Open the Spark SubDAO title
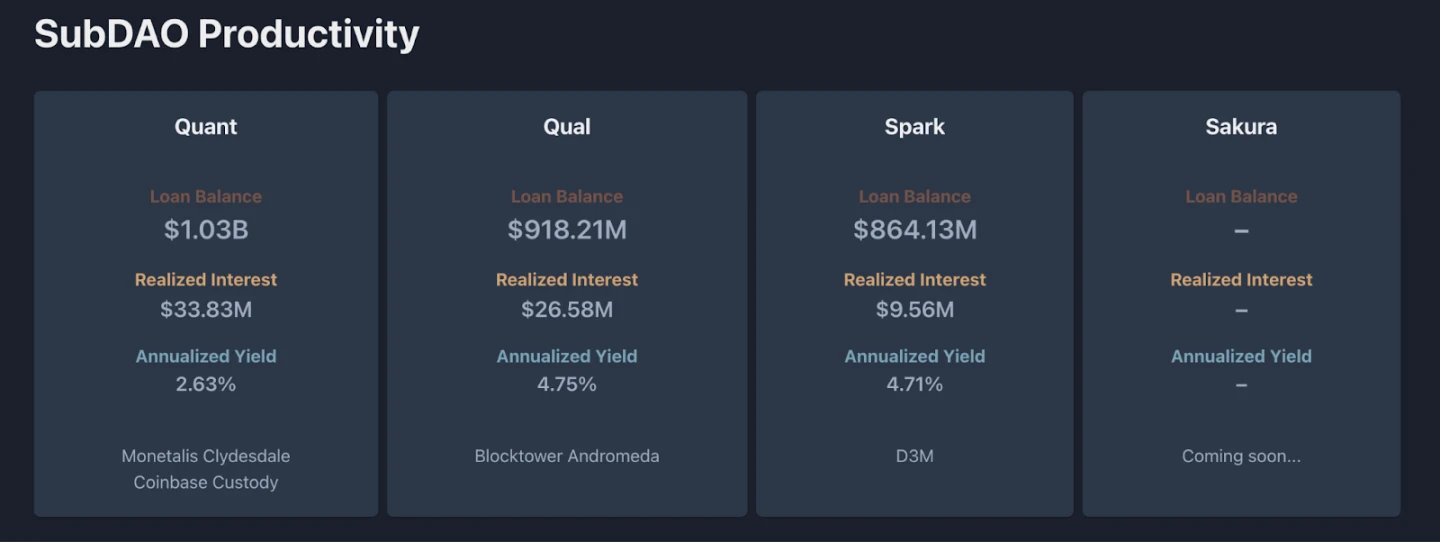The width and height of the screenshot is (1440, 542). [x=914, y=127]
